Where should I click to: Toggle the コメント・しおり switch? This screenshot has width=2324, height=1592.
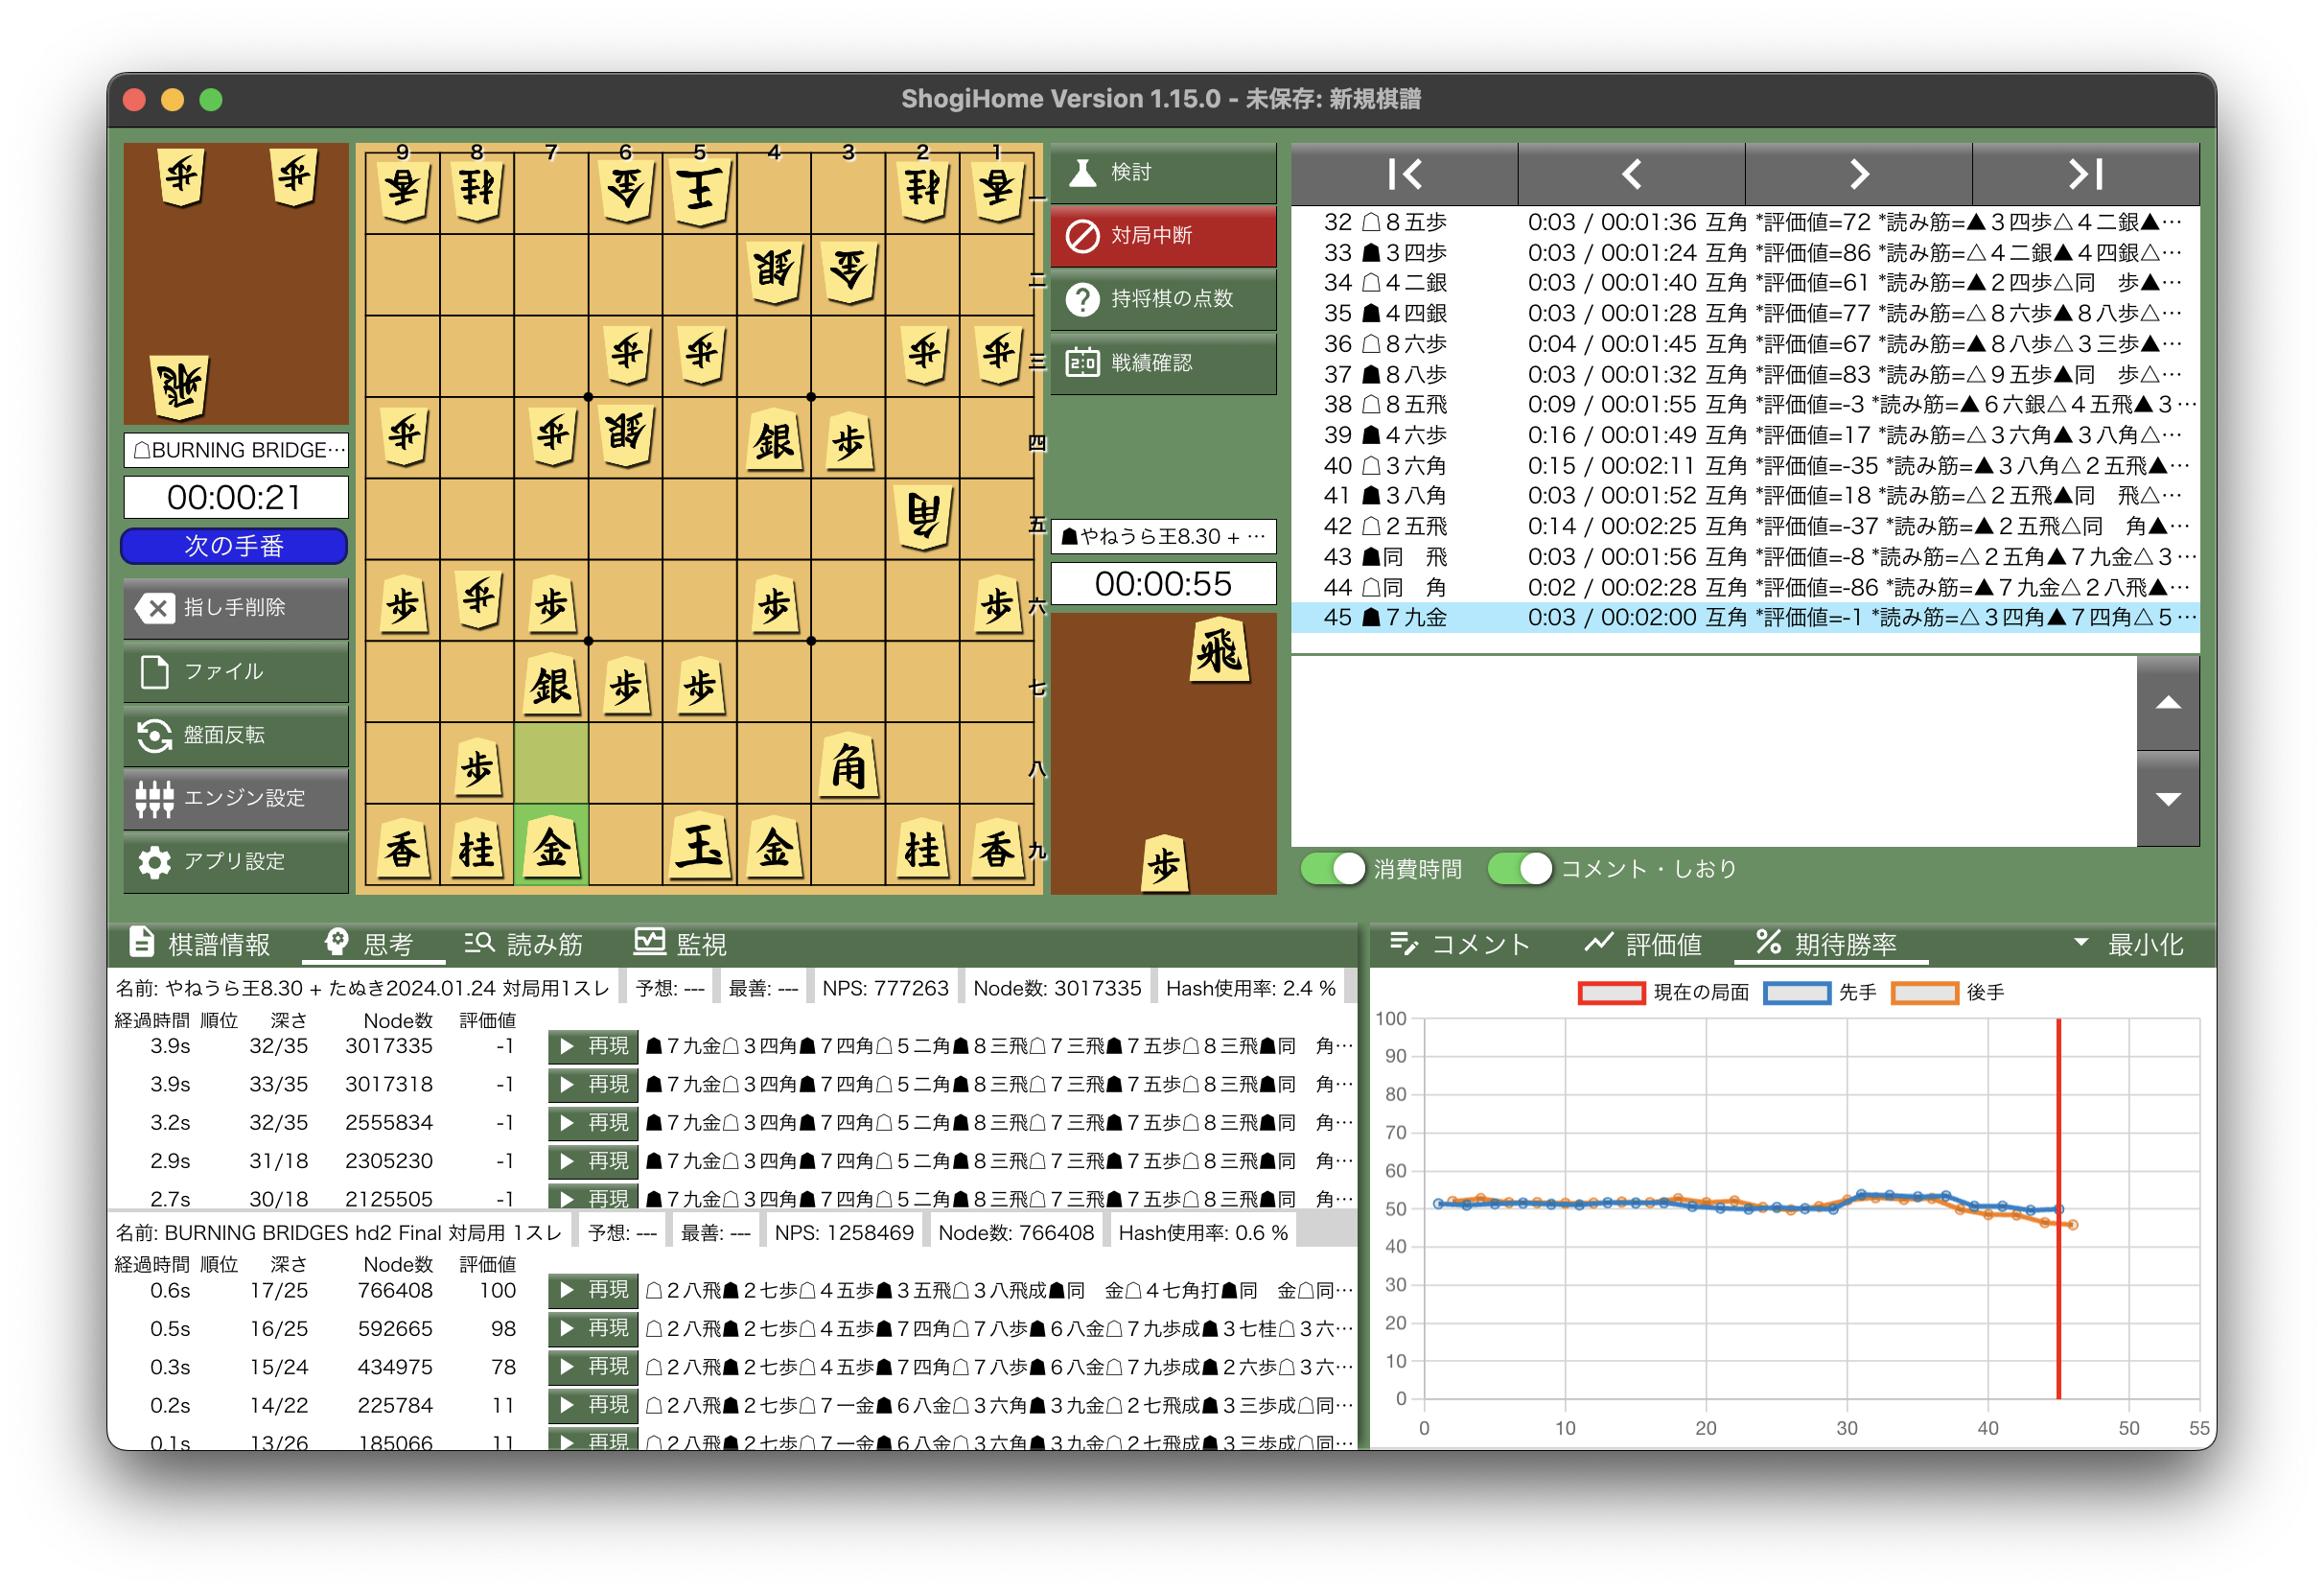pos(1519,868)
